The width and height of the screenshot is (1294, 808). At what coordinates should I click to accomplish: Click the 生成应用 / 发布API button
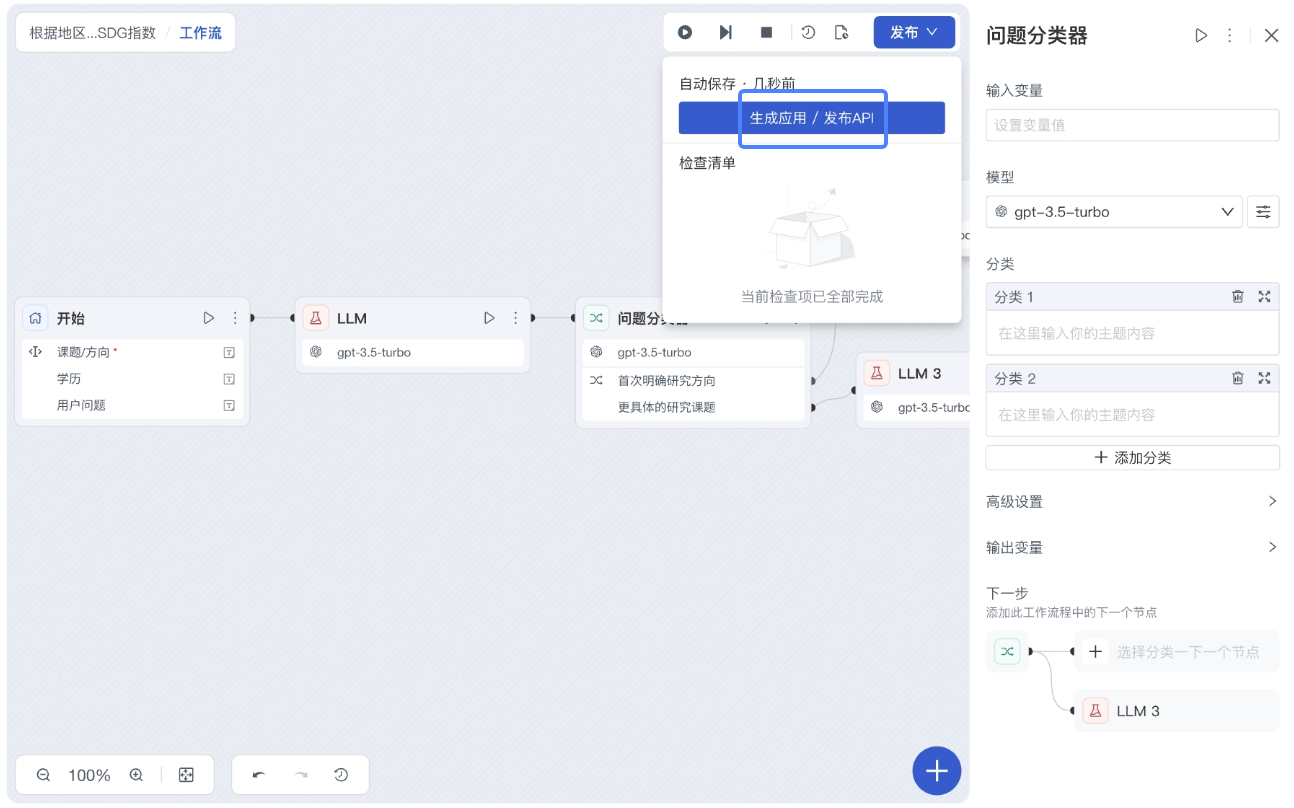click(812, 118)
